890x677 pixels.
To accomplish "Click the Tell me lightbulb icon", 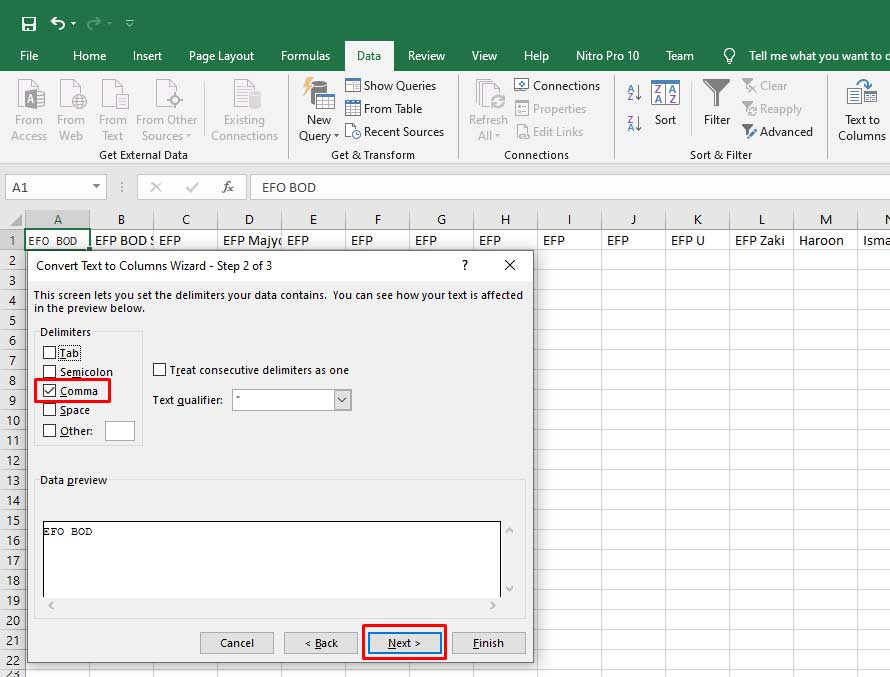I will (x=729, y=56).
